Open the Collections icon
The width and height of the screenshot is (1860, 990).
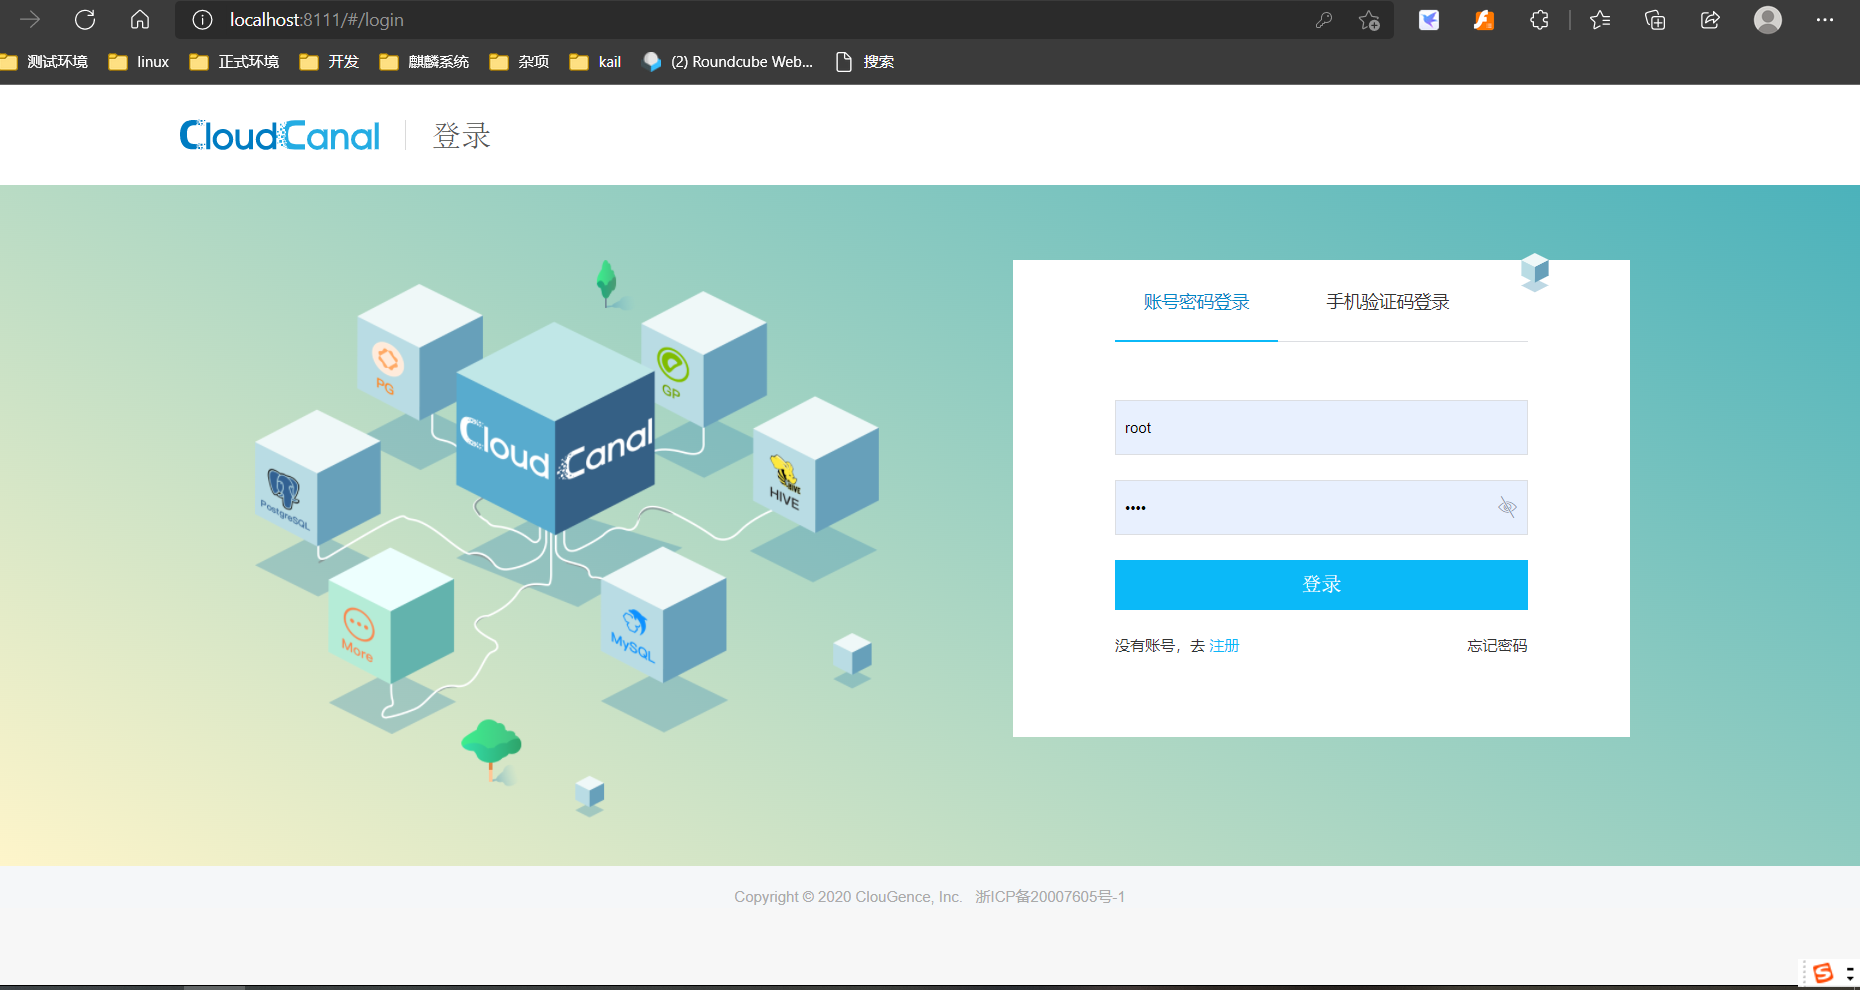point(1655,20)
